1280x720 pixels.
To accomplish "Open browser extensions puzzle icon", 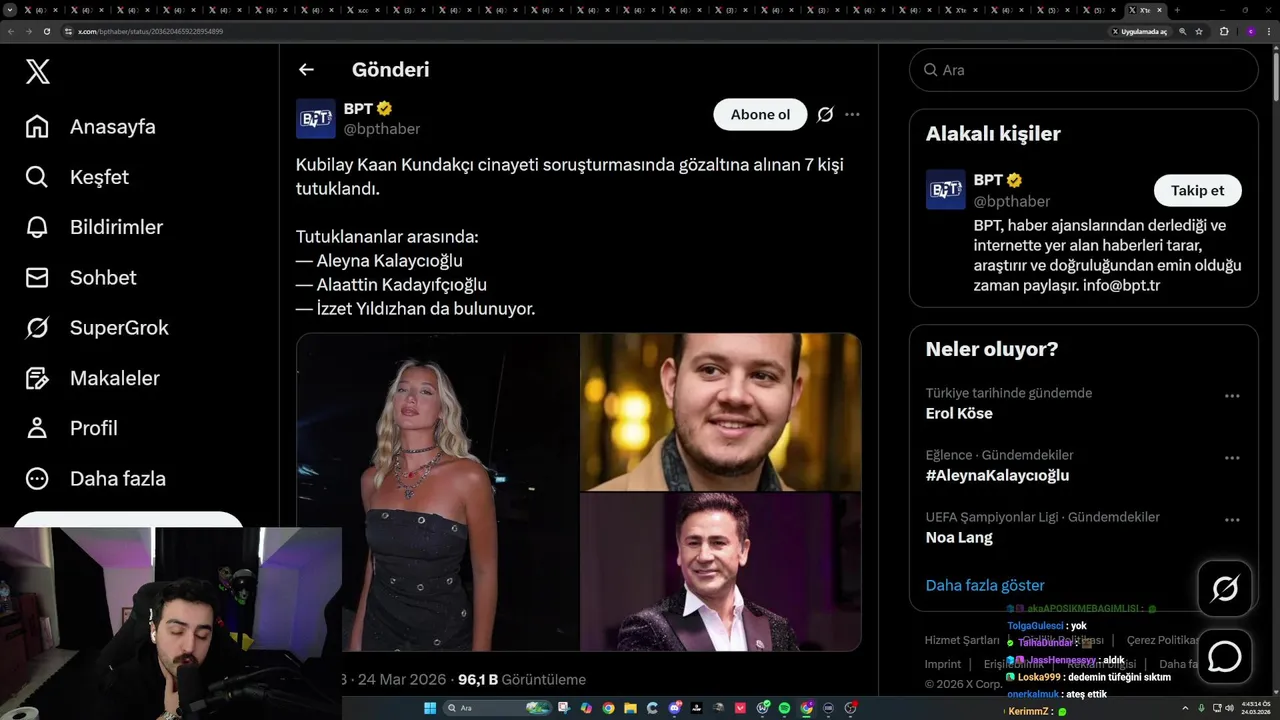I will (1224, 31).
